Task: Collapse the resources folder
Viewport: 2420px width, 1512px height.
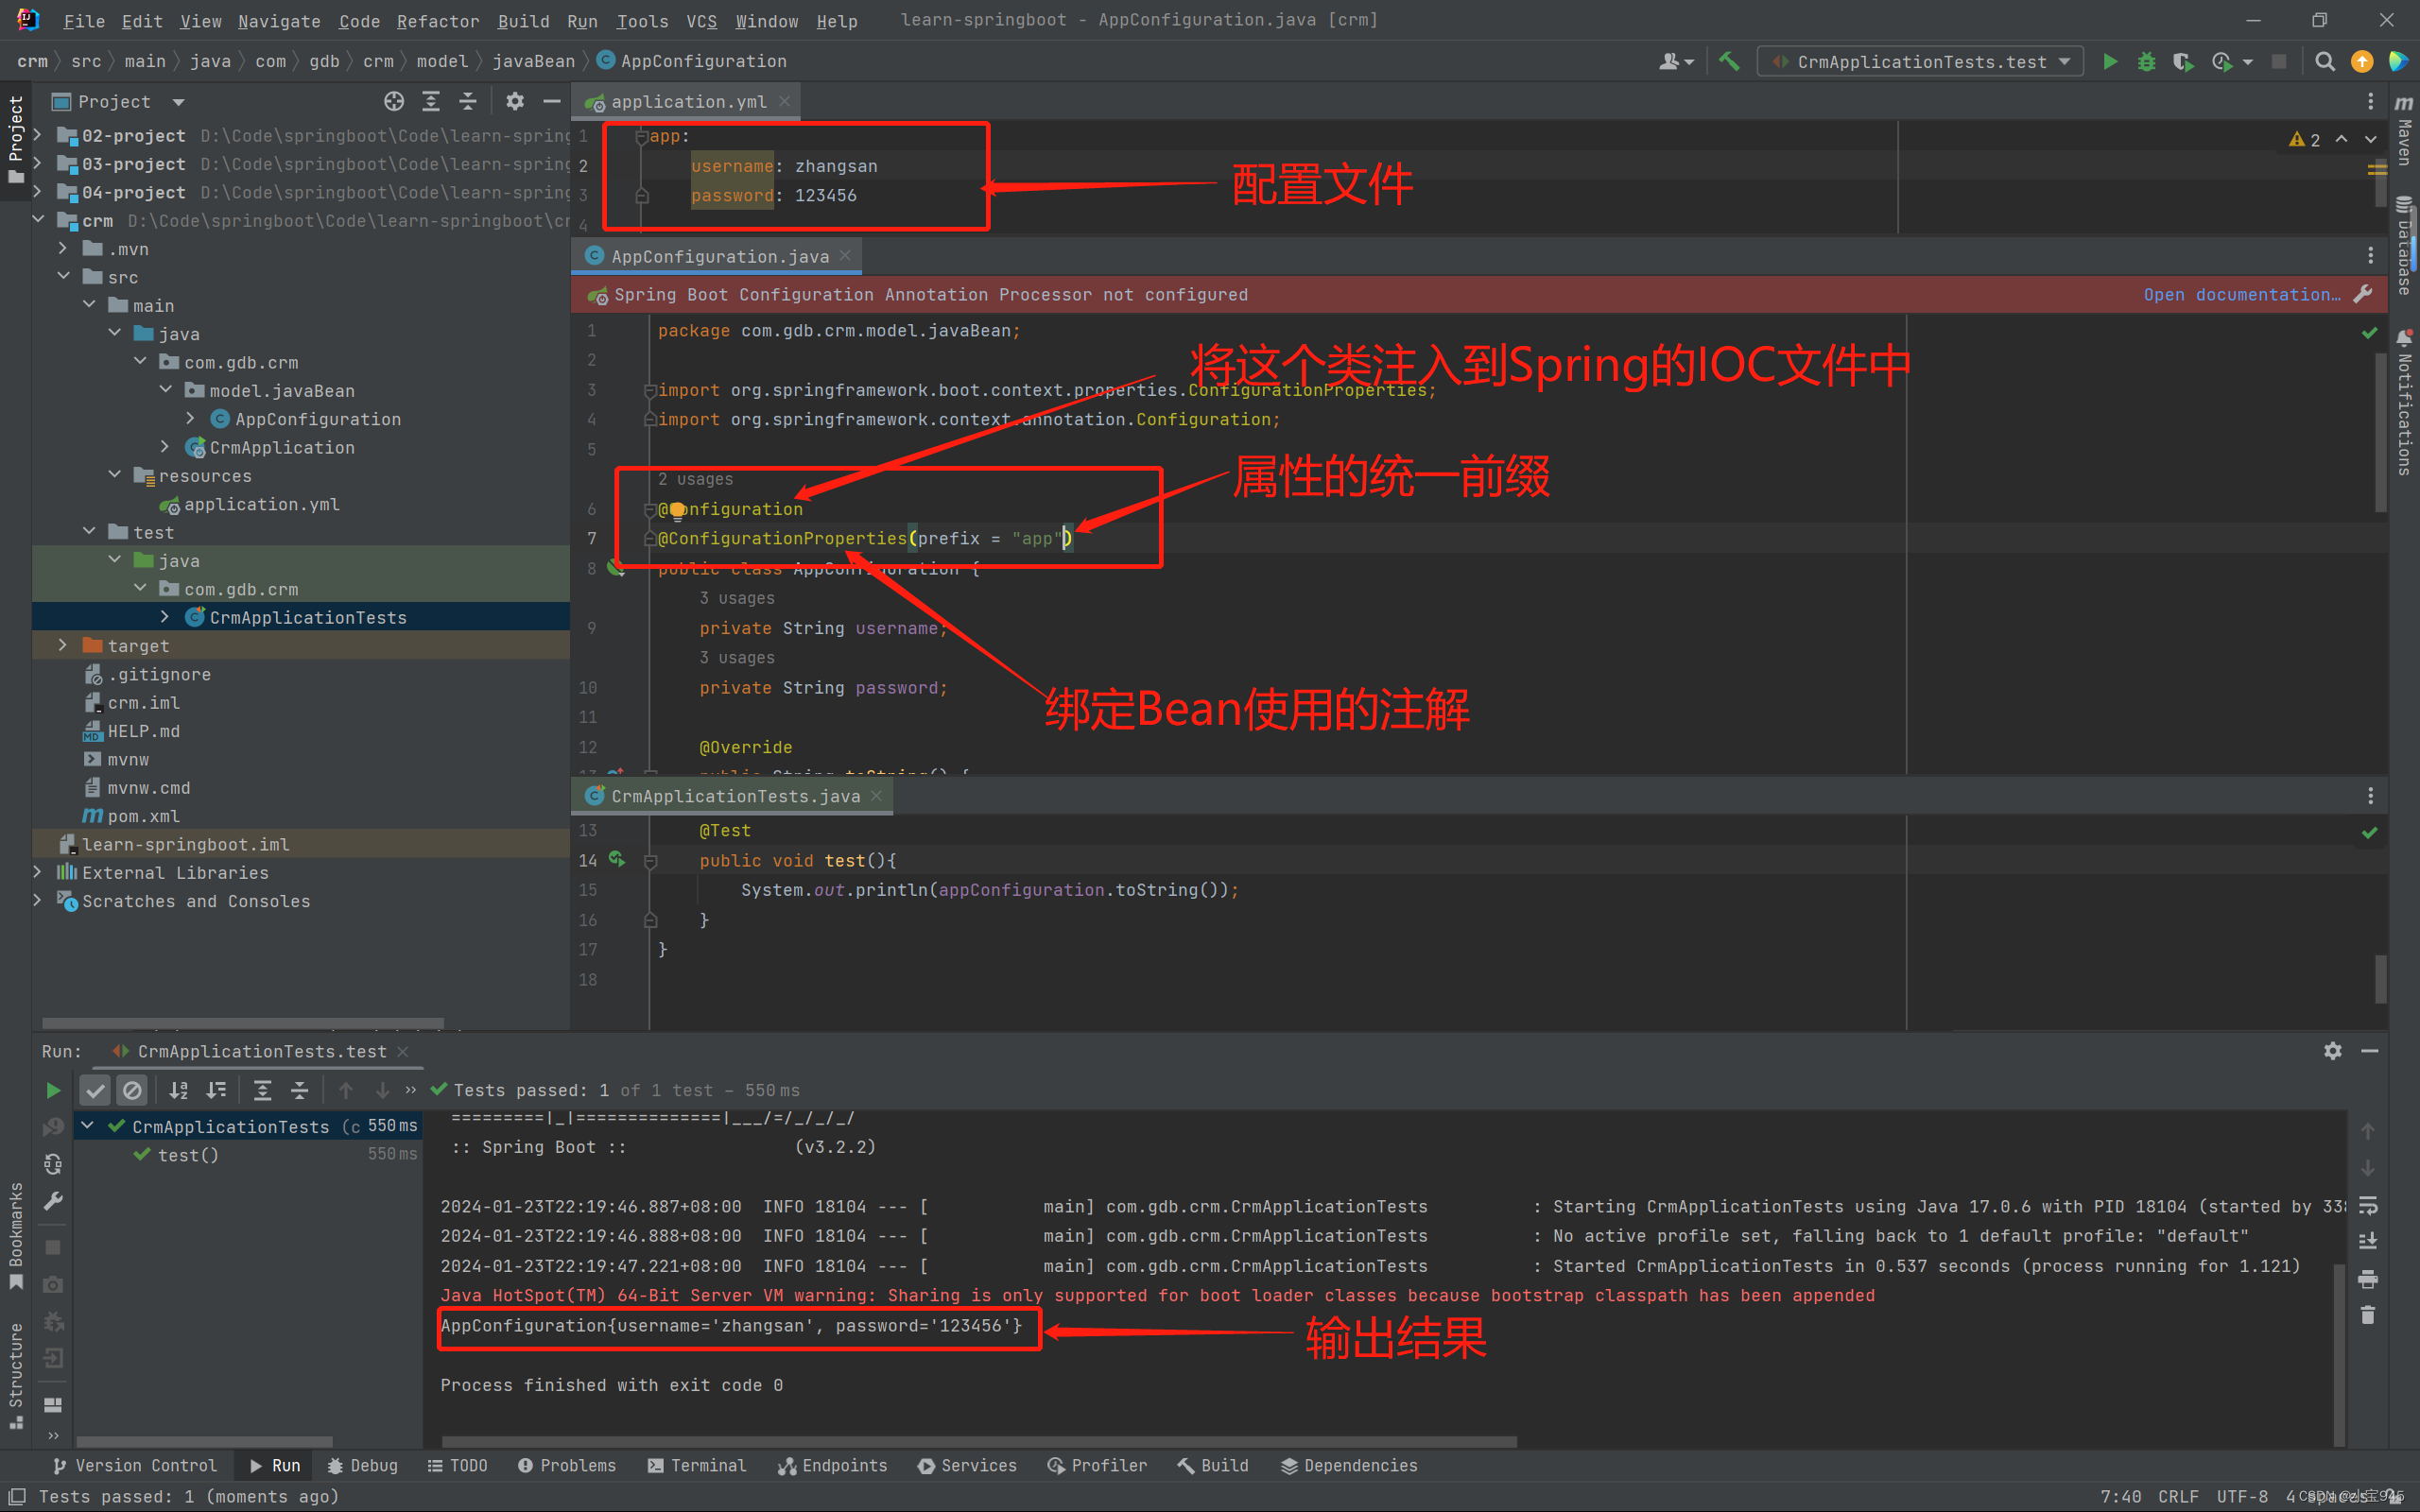Action: tap(114, 475)
